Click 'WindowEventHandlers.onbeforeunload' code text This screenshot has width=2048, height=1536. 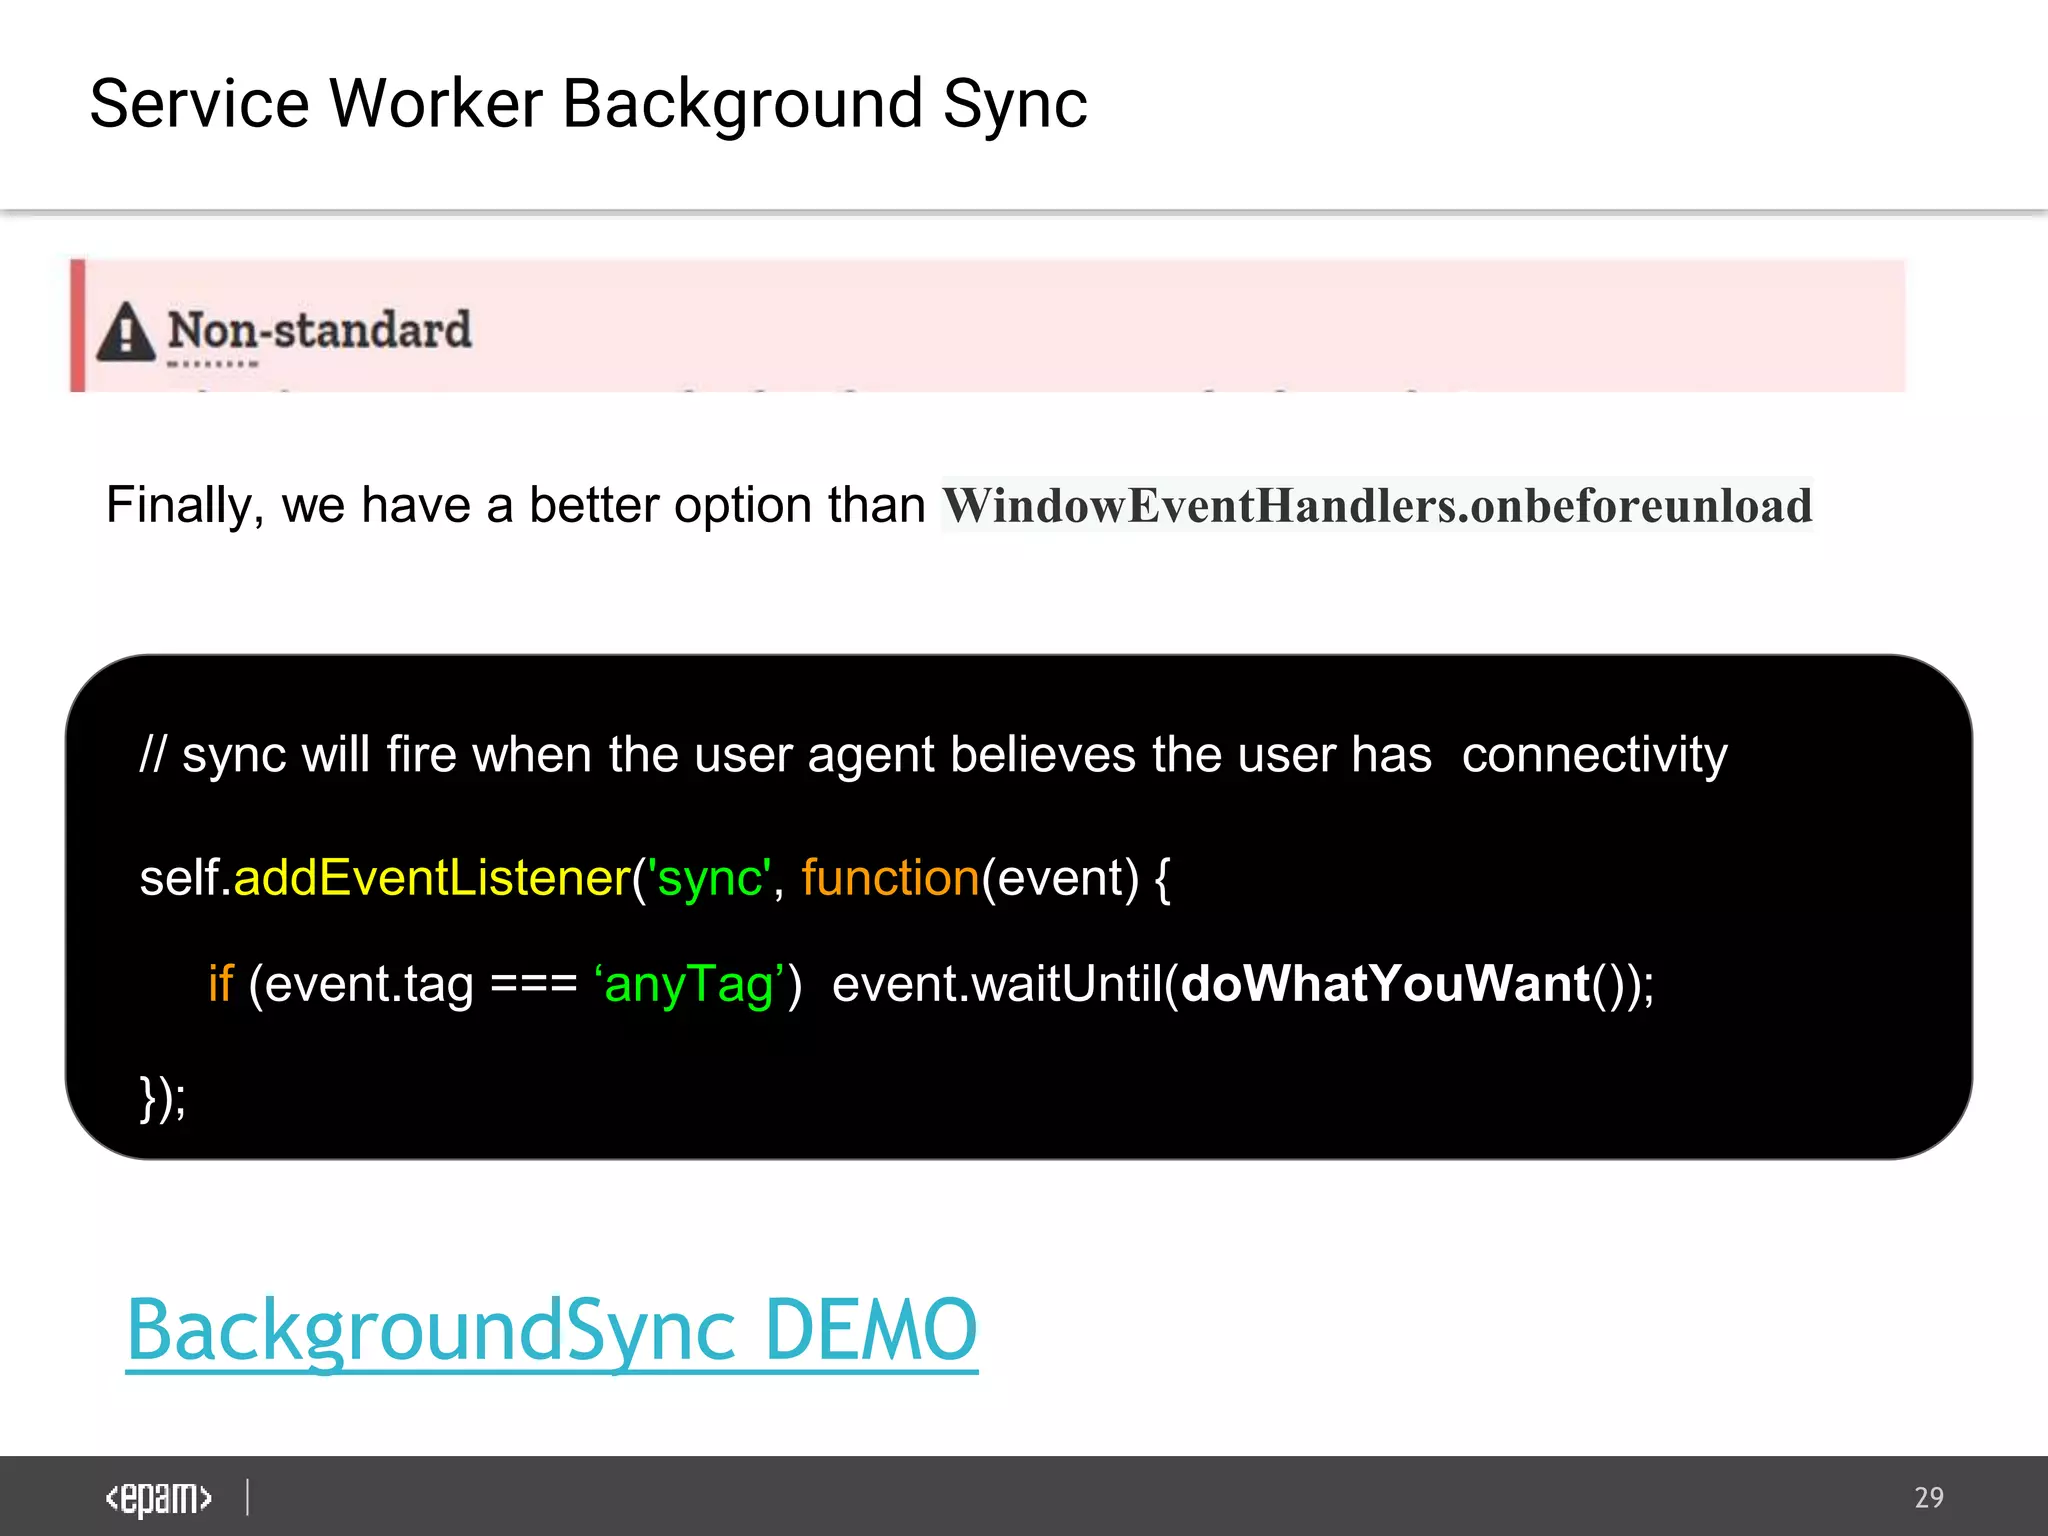pos(1377,505)
